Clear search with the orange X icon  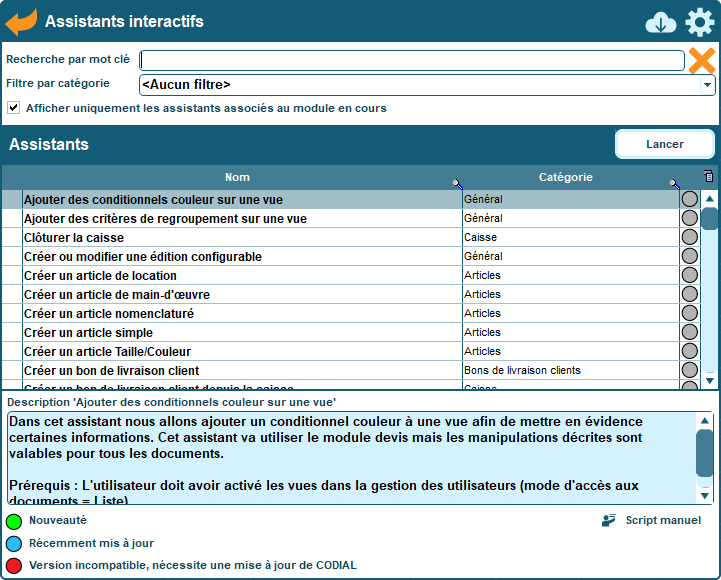coord(702,61)
